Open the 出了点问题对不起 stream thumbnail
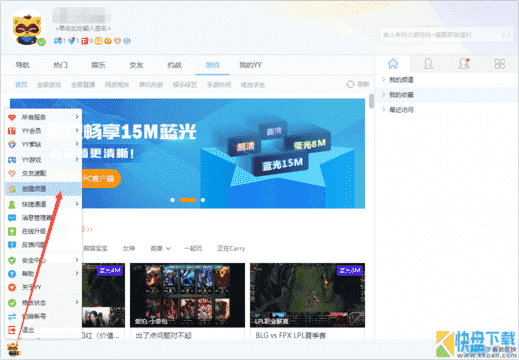This screenshot has width=519, height=360. click(187, 295)
